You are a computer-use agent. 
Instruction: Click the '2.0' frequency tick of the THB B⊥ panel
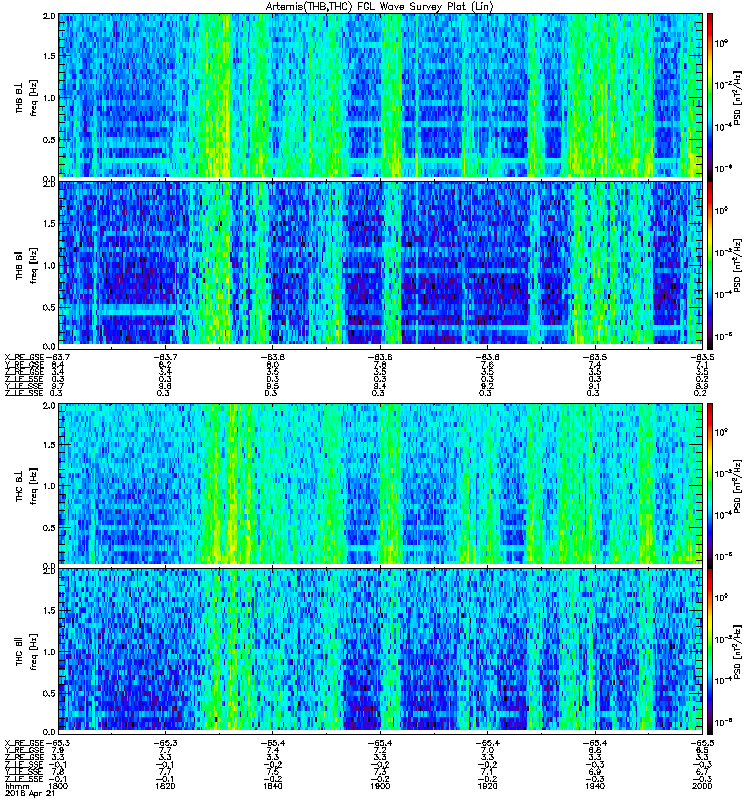click(x=49, y=16)
